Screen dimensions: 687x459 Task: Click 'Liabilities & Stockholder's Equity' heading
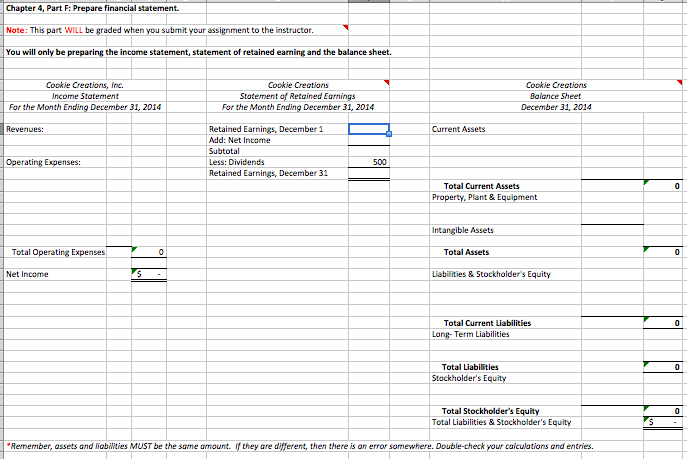pos(491,274)
